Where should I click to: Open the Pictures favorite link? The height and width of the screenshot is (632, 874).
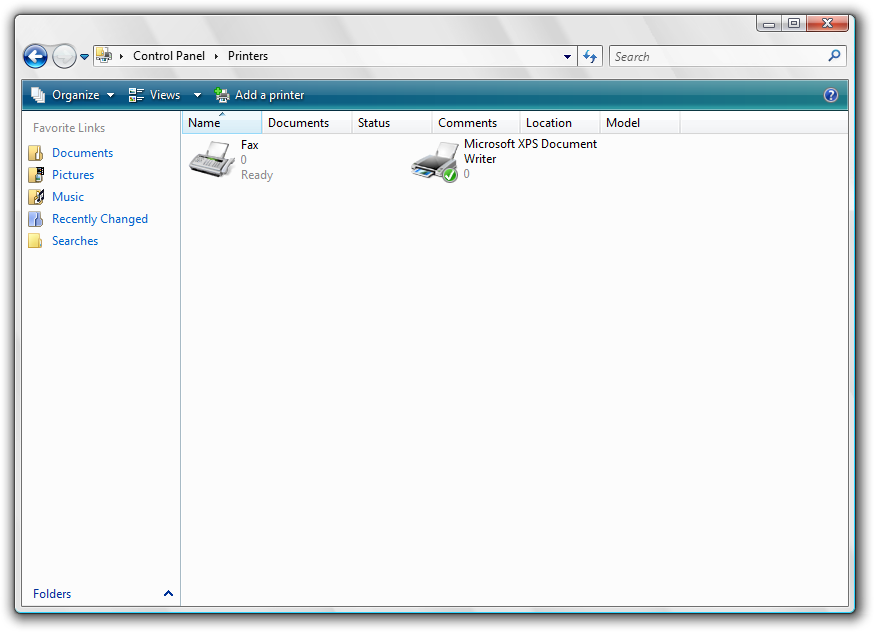tap(73, 175)
